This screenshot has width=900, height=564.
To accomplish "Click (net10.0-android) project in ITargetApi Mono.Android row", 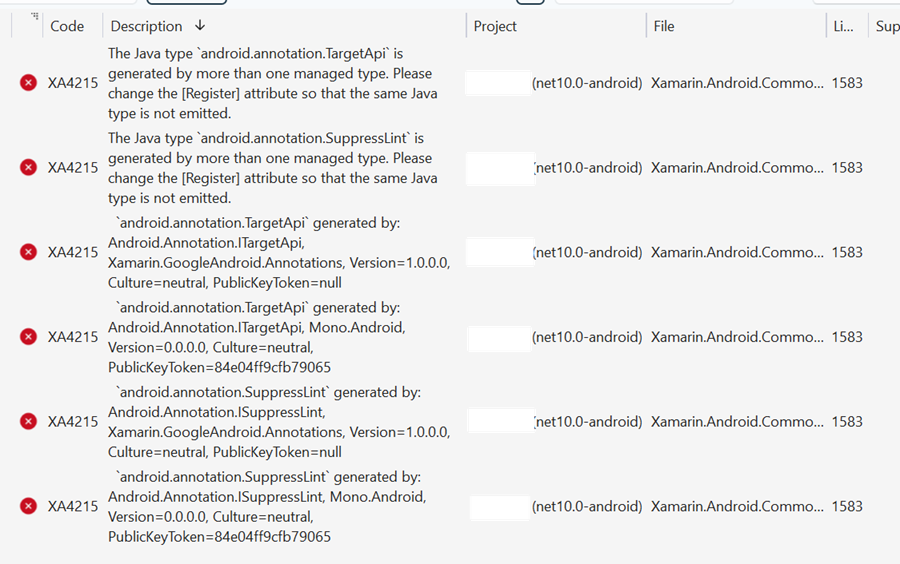I will click(587, 337).
